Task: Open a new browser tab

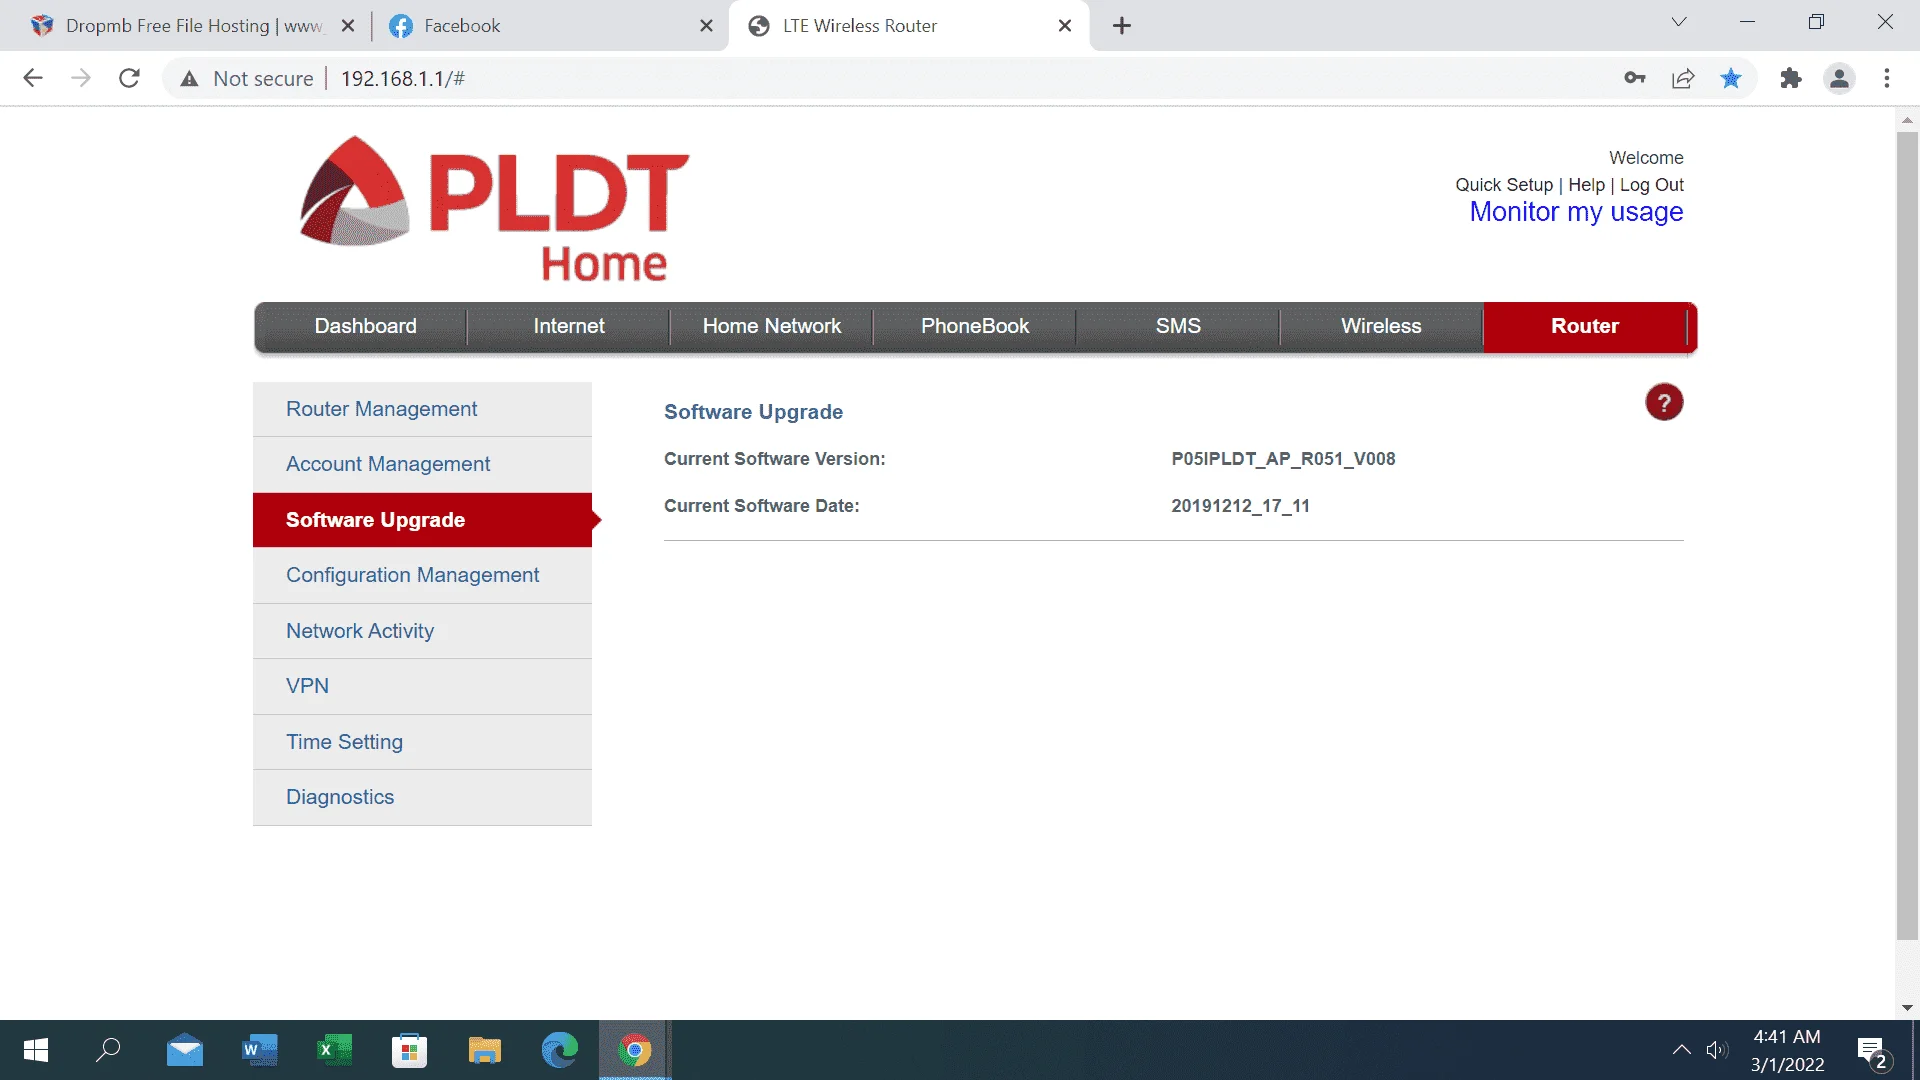Action: point(1122,26)
